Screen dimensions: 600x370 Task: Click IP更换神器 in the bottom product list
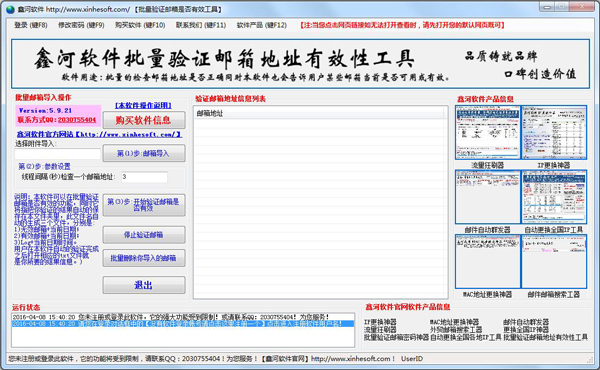[x=380, y=322]
